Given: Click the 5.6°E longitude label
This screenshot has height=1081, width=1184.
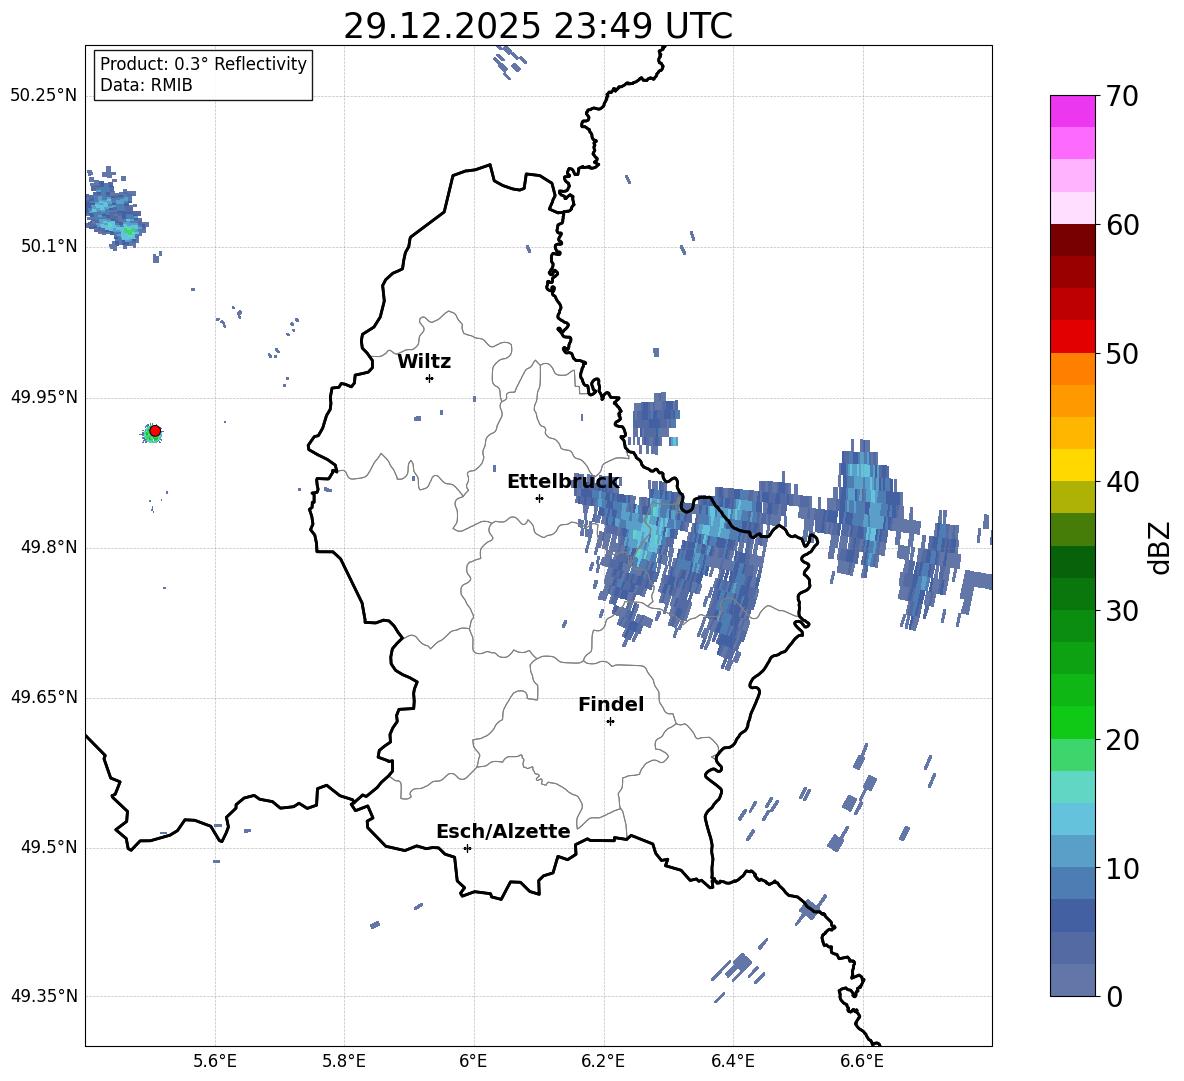Looking at the screenshot, I should click(215, 1061).
